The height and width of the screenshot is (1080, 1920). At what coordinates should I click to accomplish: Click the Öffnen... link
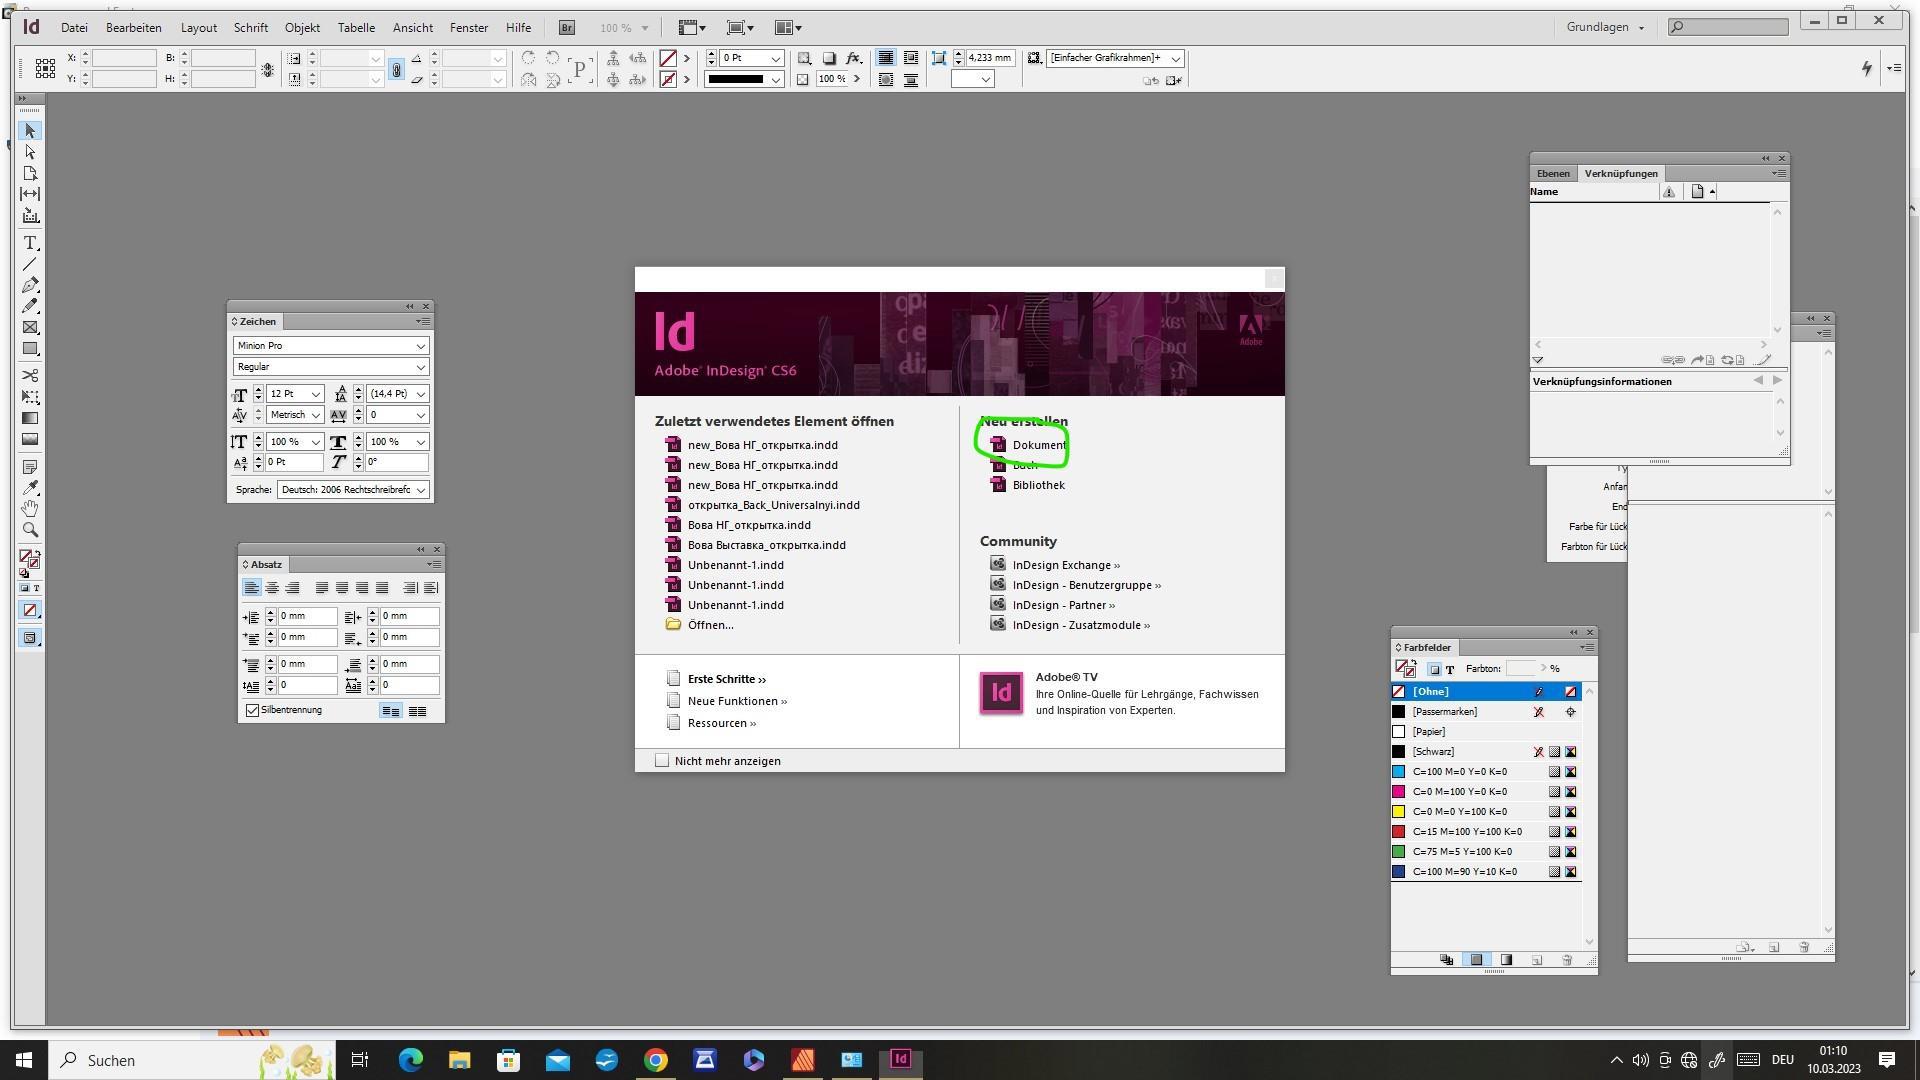tap(710, 625)
